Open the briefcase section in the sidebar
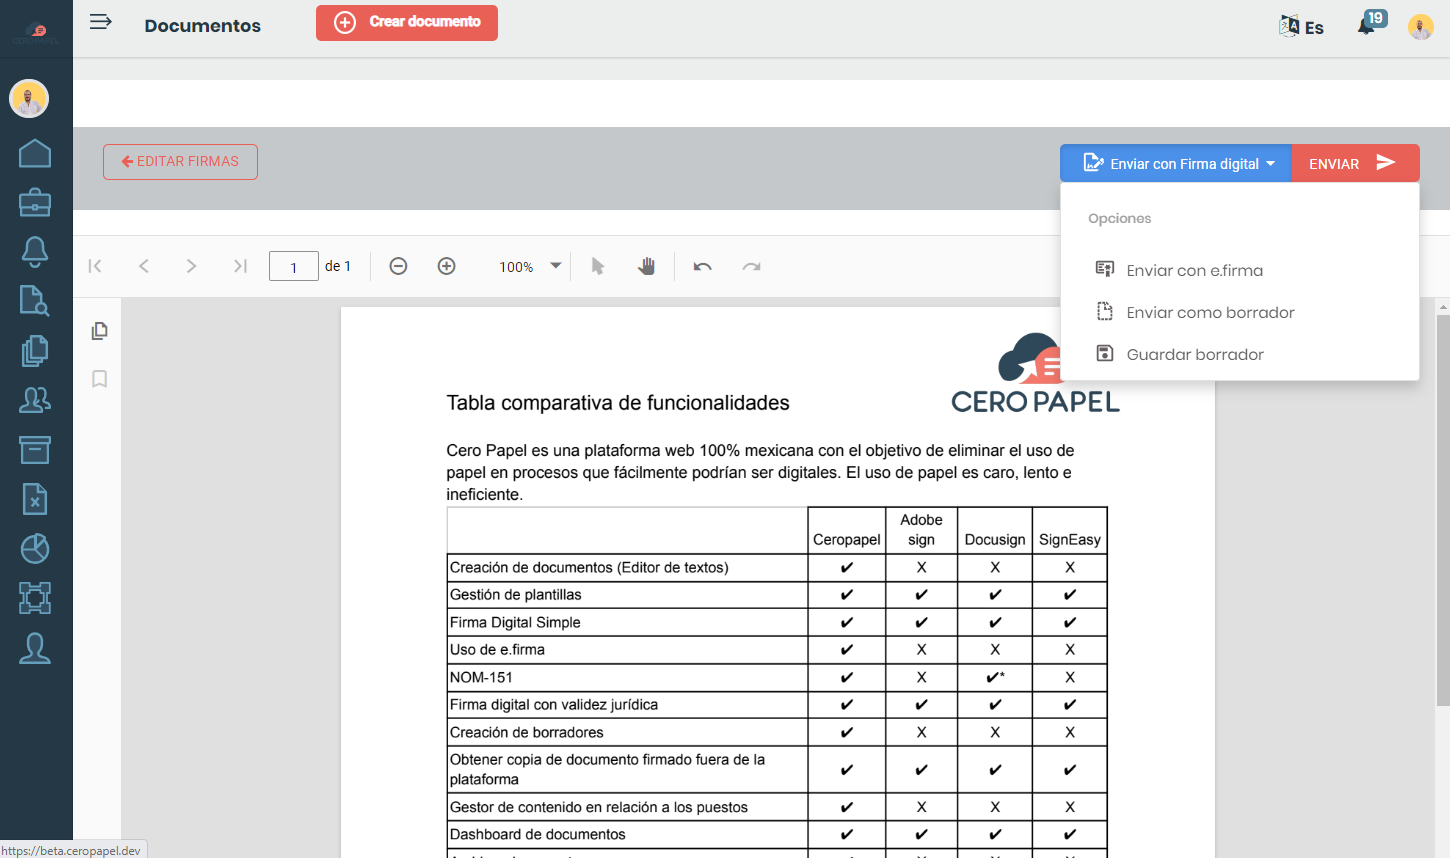 34,202
